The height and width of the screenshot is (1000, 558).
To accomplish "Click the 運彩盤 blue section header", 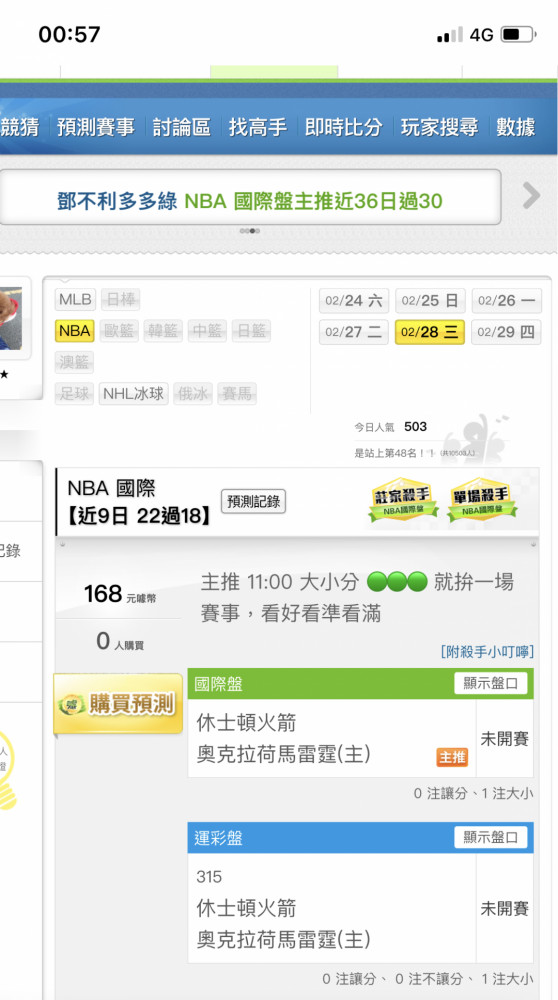I will [x=360, y=837].
